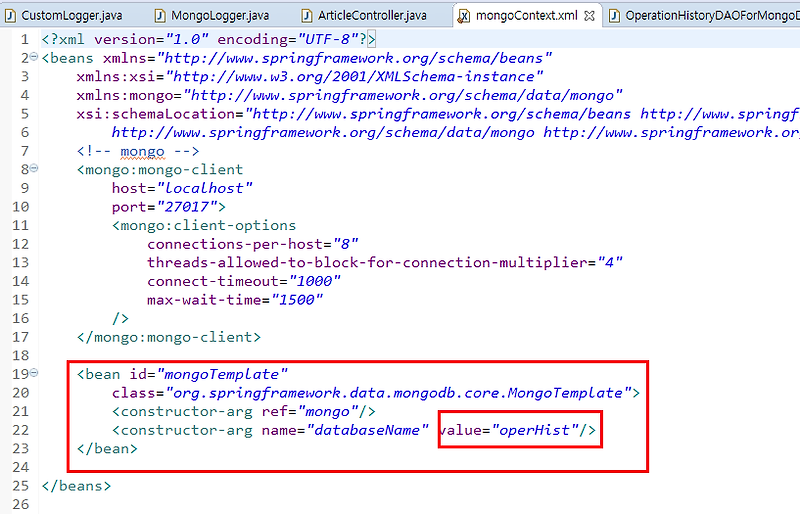Click the max-wait-time value "1500"

click(x=297, y=300)
